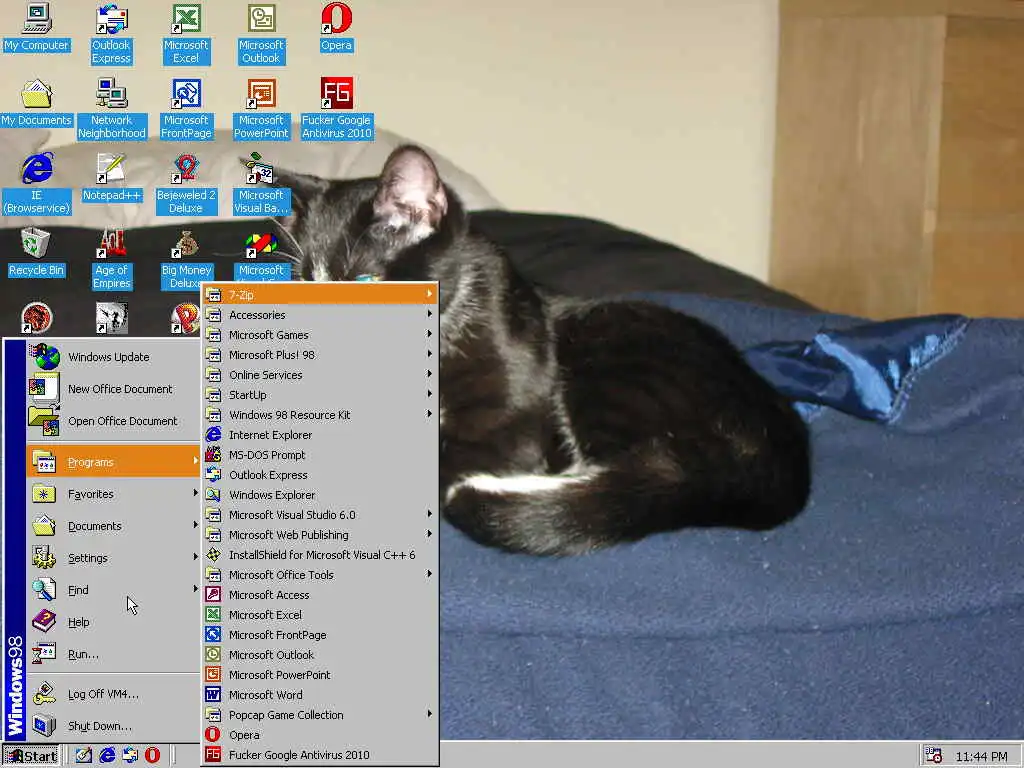Open Windows Explorer

click(320, 495)
